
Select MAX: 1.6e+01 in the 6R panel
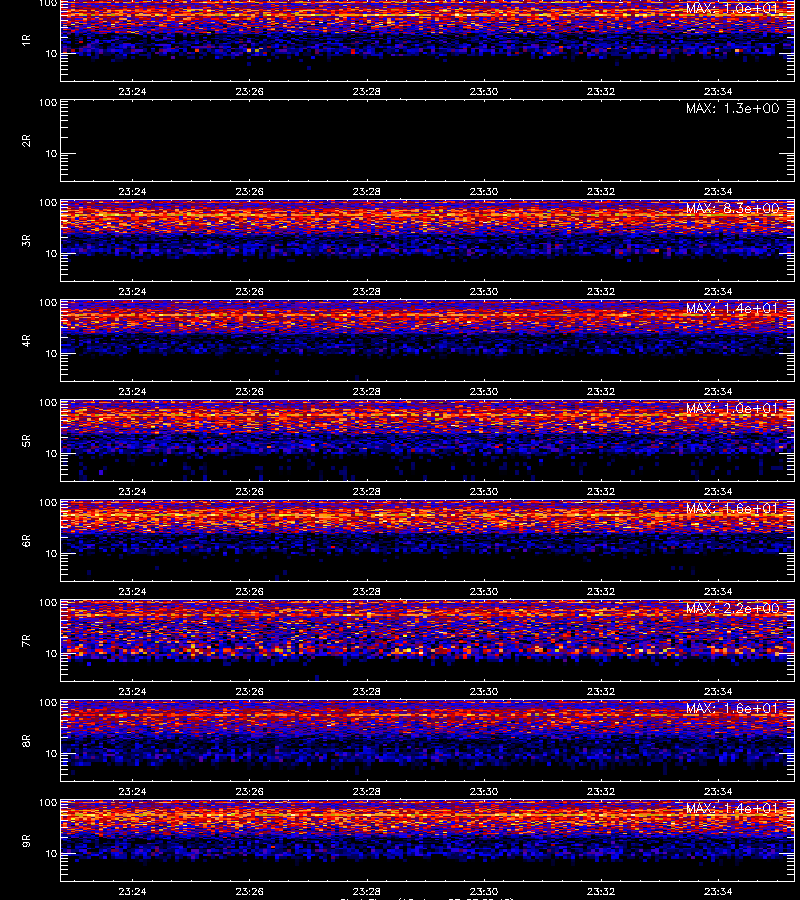(x=732, y=508)
